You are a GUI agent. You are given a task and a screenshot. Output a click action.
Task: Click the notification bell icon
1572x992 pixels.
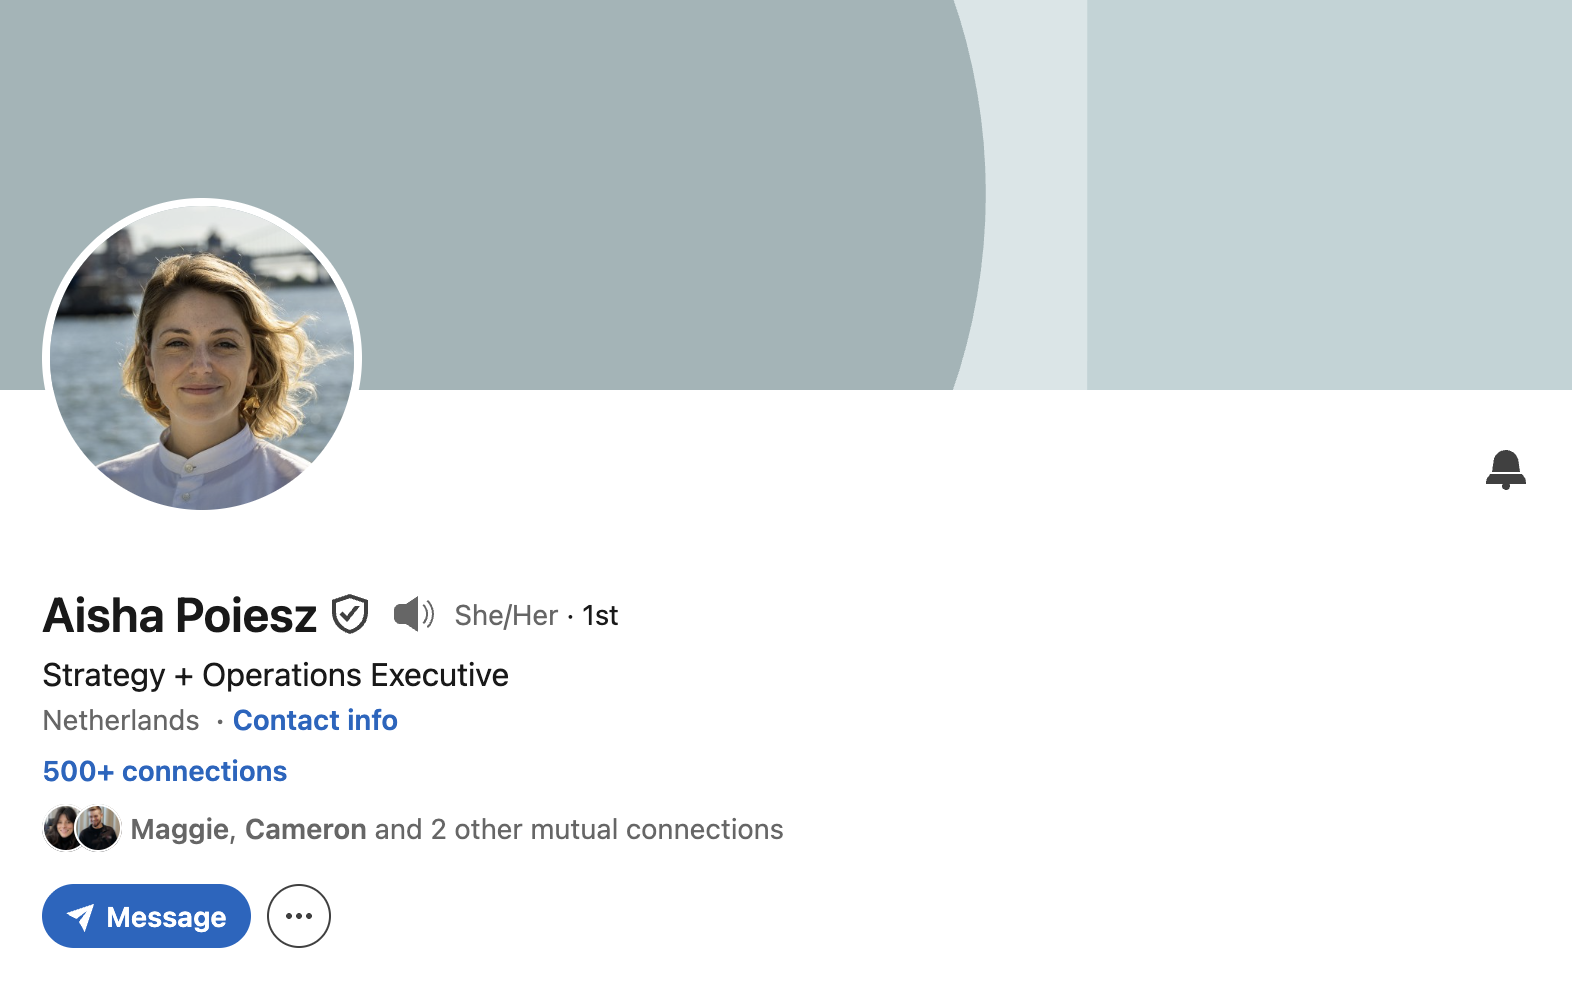coord(1505,469)
